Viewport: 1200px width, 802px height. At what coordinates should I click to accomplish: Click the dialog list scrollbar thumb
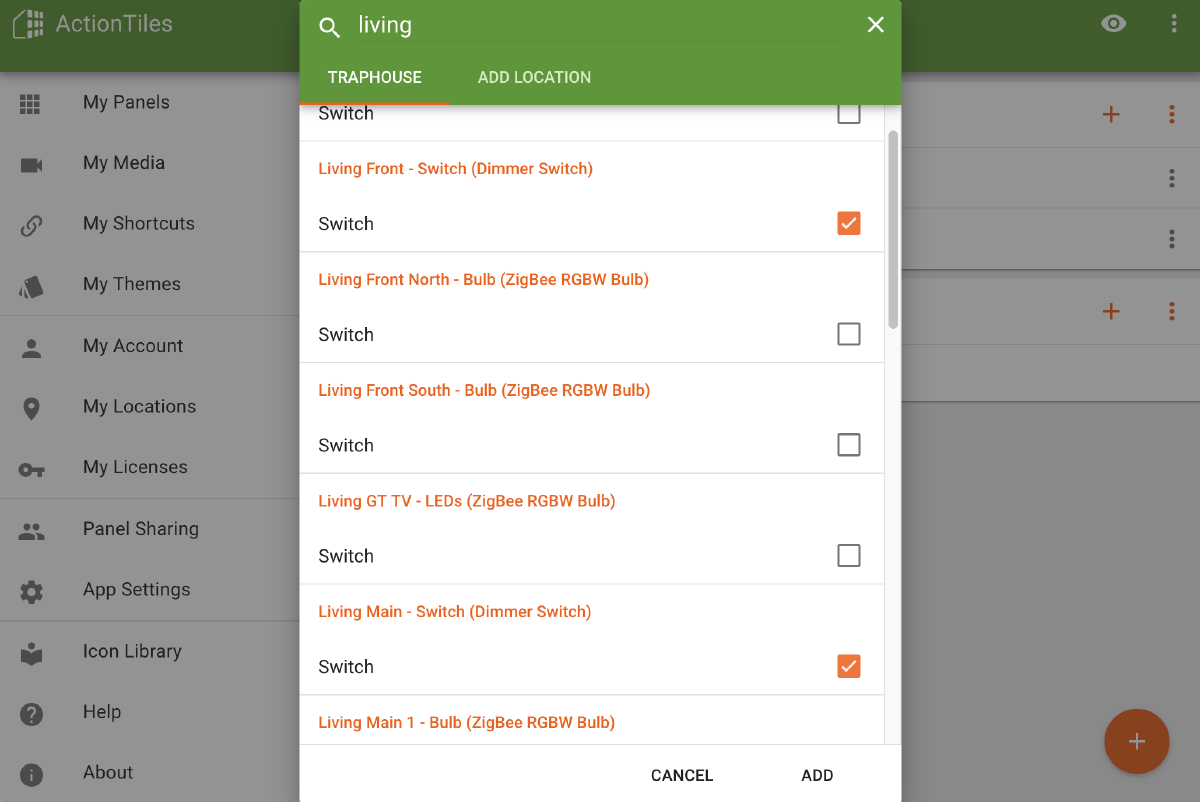pyautogui.click(x=893, y=229)
